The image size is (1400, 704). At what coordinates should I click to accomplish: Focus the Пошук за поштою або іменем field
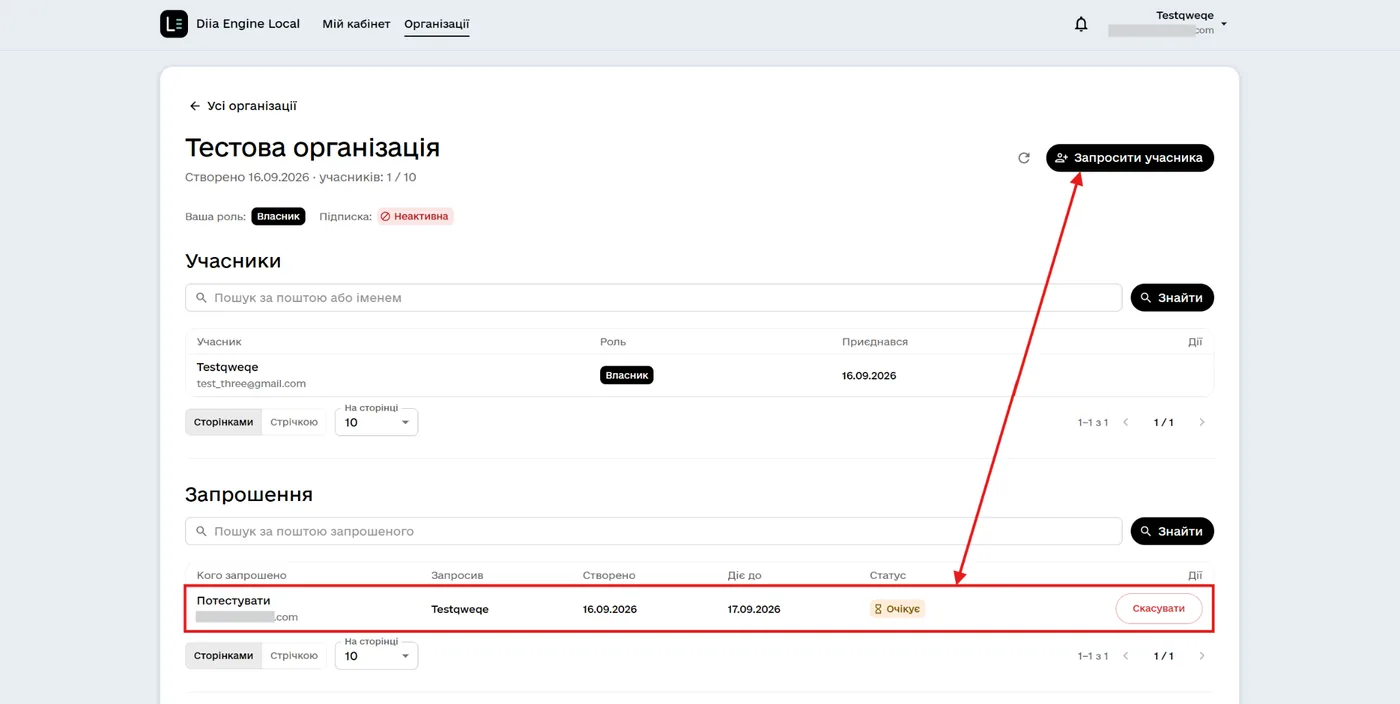coord(653,298)
